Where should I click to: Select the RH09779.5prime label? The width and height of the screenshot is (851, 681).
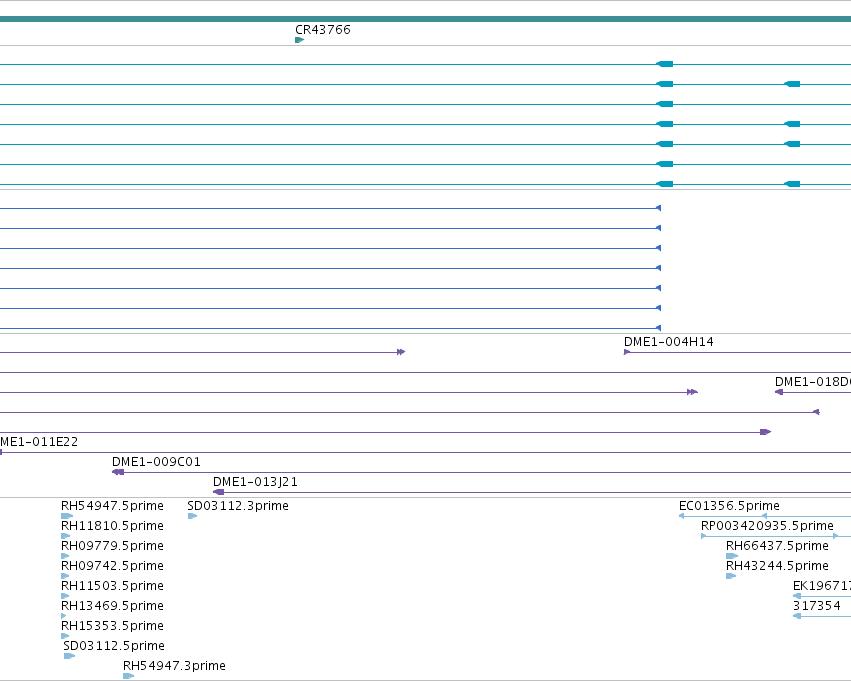(112, 546)
